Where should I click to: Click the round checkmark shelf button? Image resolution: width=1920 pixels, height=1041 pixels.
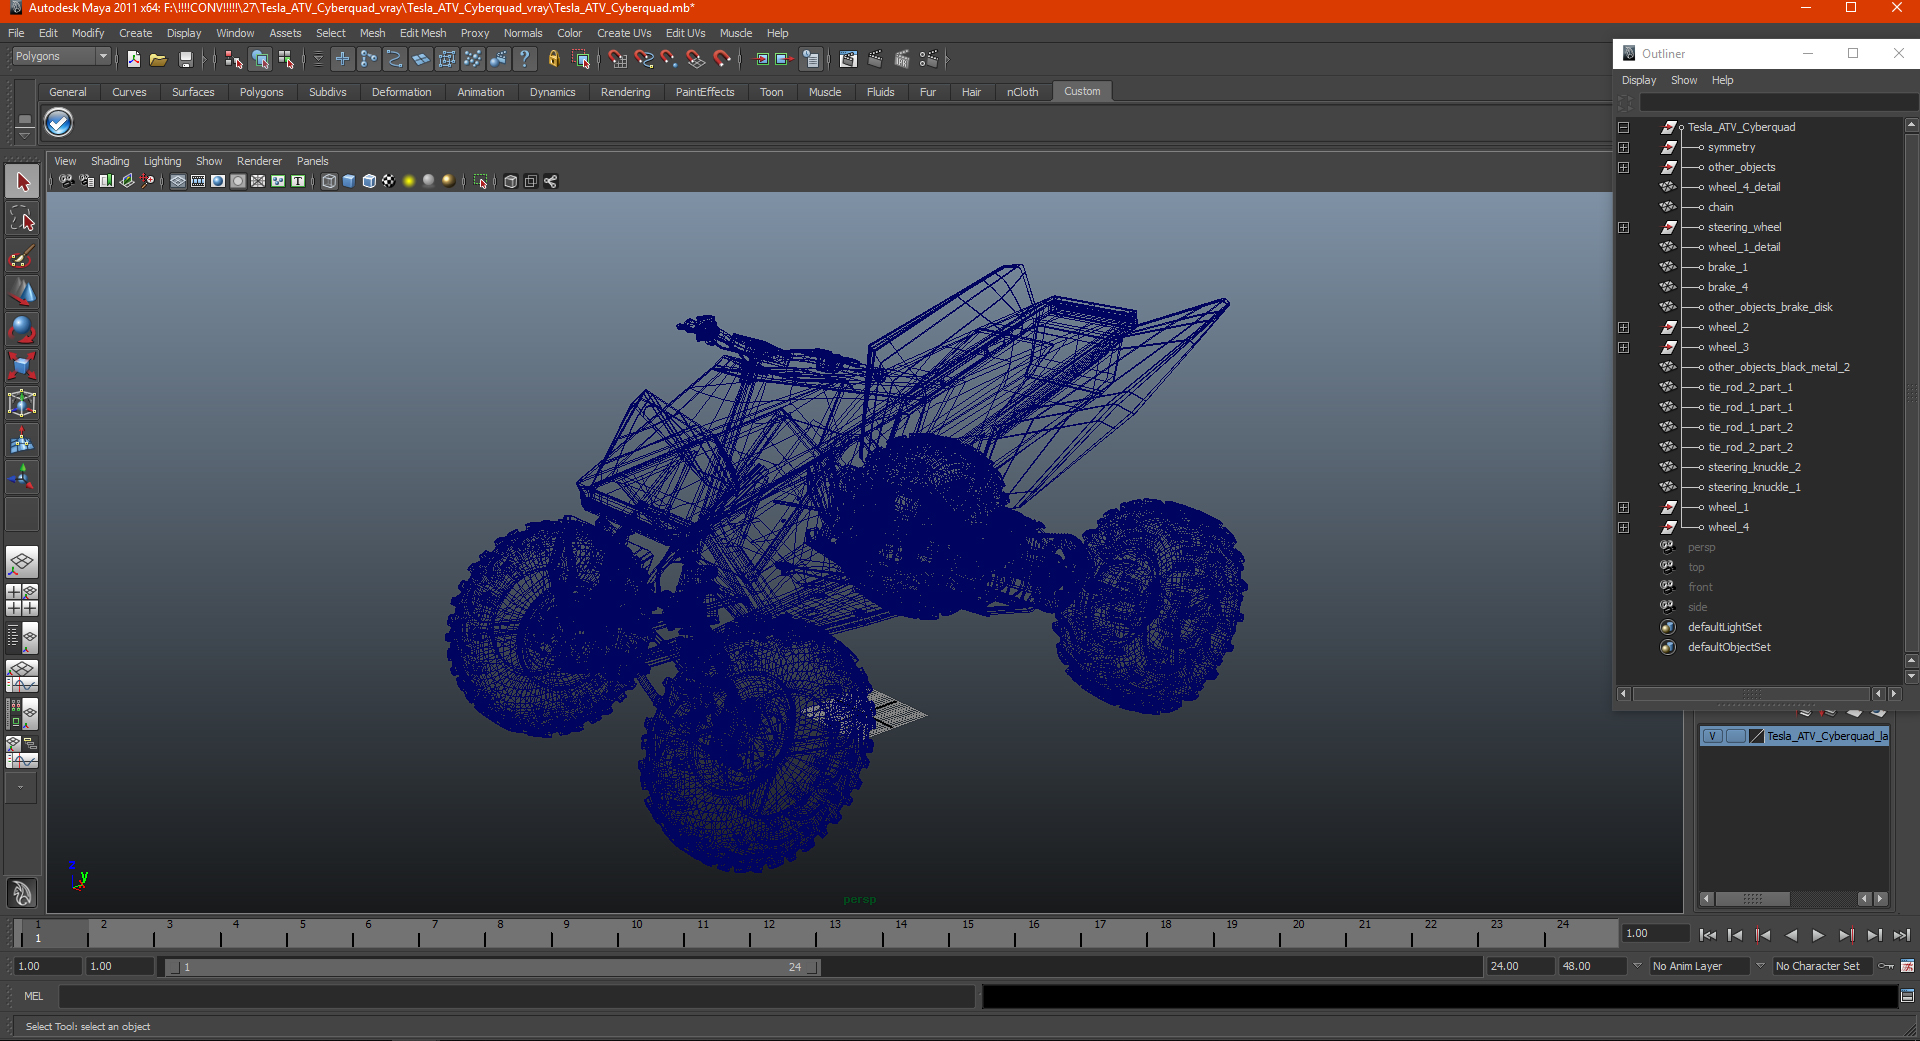[x=59, y=123]
